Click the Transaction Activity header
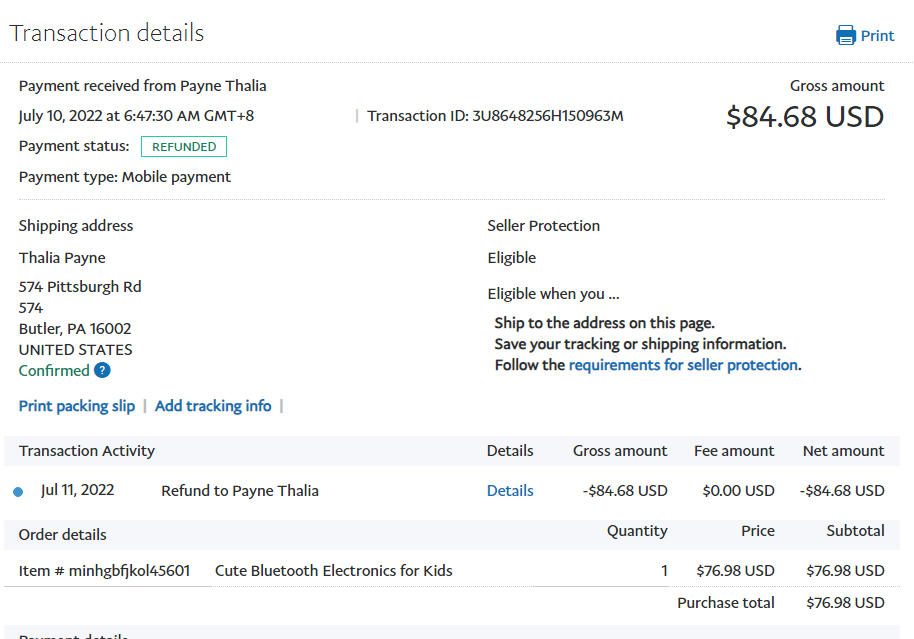 [87, 451]
